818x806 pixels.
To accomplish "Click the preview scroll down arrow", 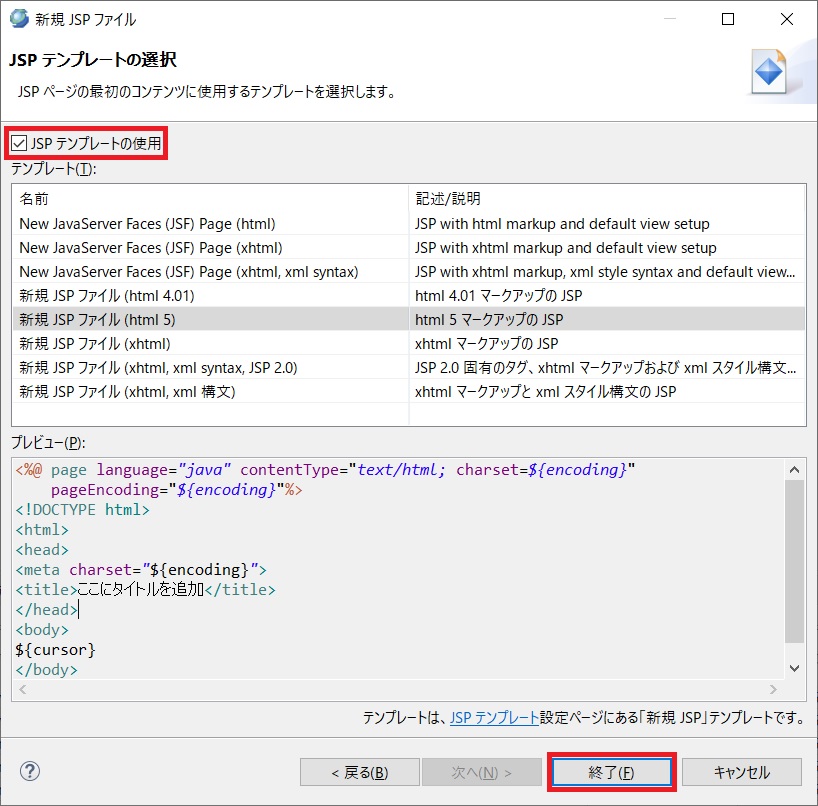I will [x=794, y=668].
